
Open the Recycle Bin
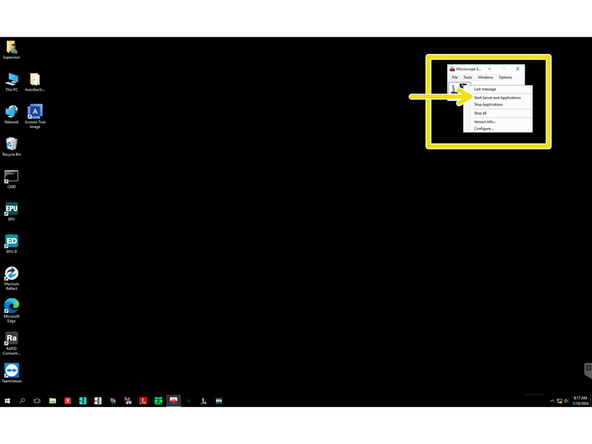click(11, 146)
